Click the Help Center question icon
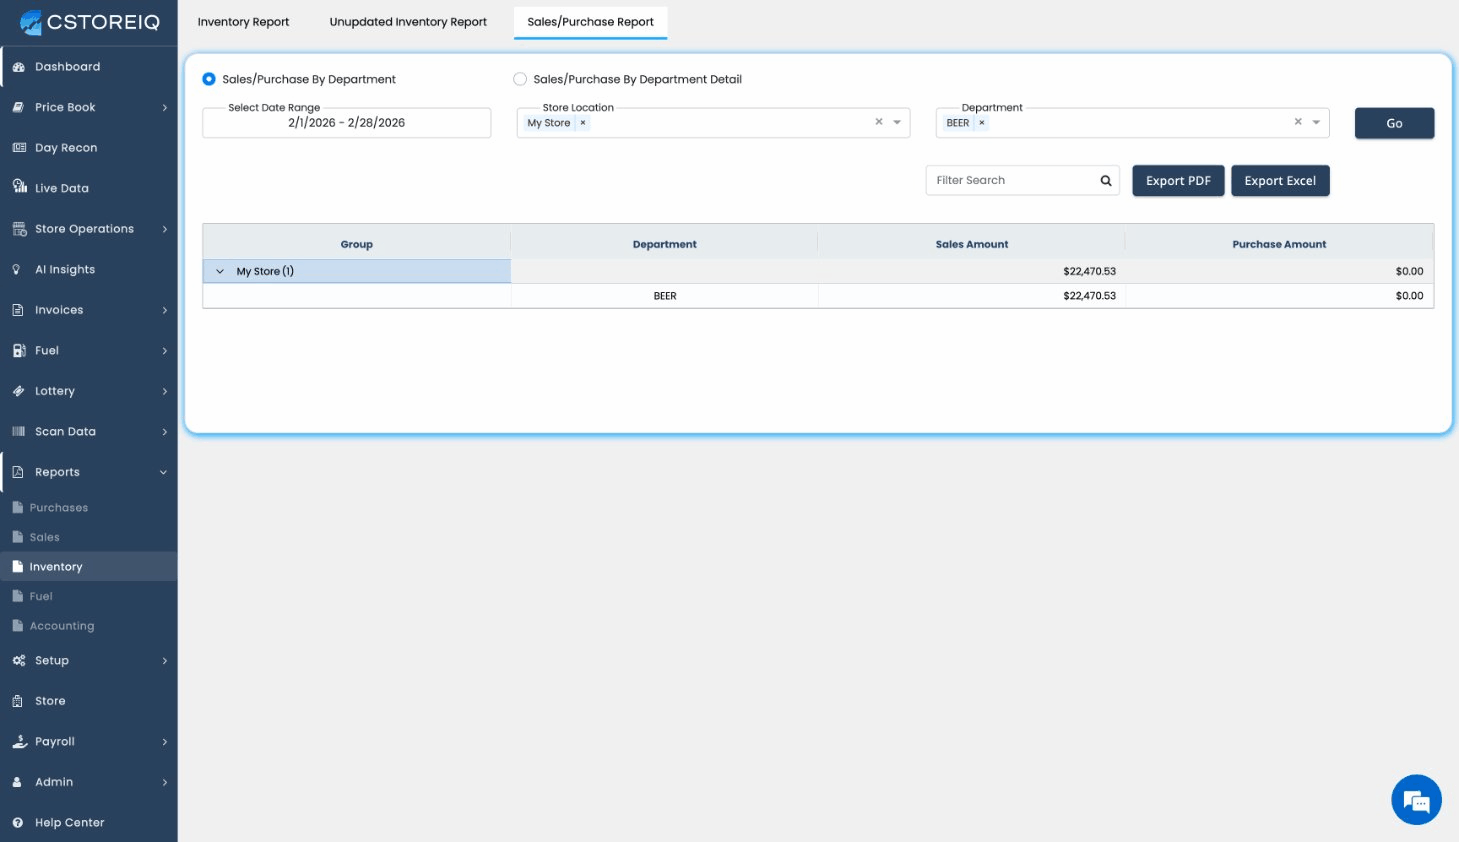Image resolution: width=1459 pixels, height=842 pixels. (18, 823)
